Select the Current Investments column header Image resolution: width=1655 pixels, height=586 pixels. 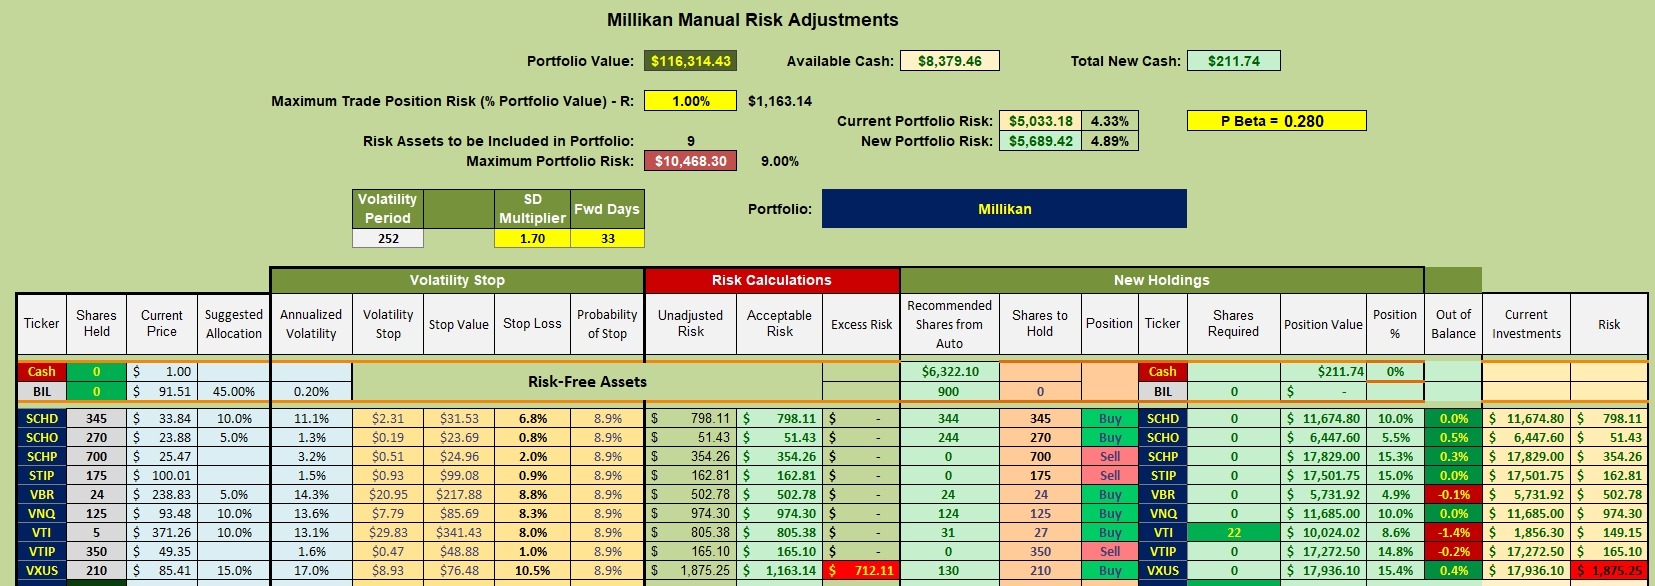(1526, 324)
